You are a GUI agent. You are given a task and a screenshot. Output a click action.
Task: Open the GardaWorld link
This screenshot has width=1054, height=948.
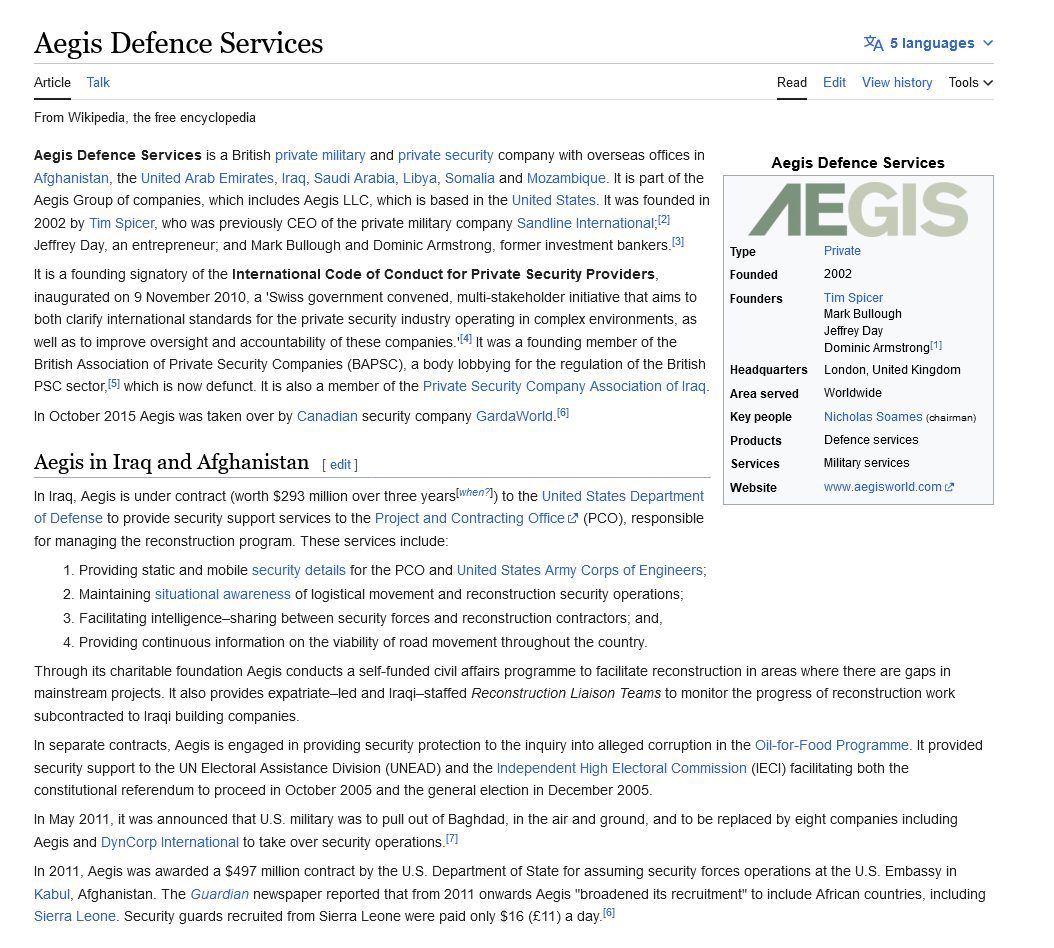tap(514, 415)
